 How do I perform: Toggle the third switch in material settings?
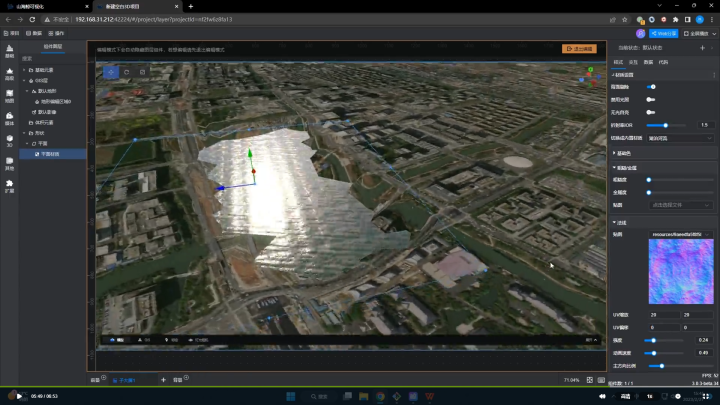click(x=651, y=112)
